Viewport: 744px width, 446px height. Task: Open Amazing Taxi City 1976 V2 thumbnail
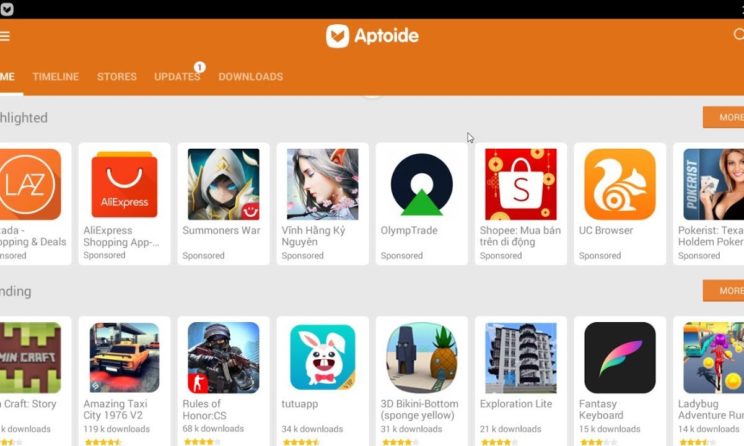(x=124, y=357)
